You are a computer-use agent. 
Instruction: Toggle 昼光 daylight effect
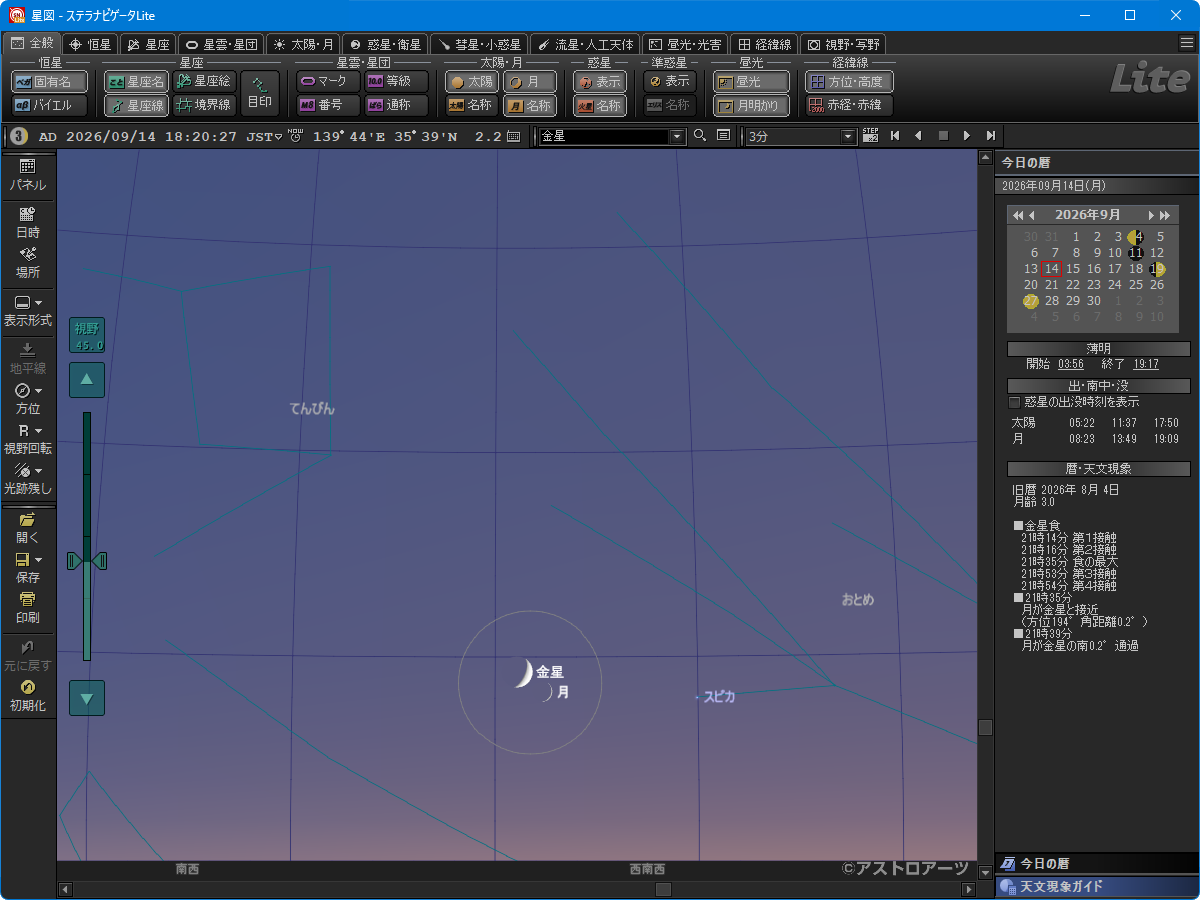[x=751, y=82]
